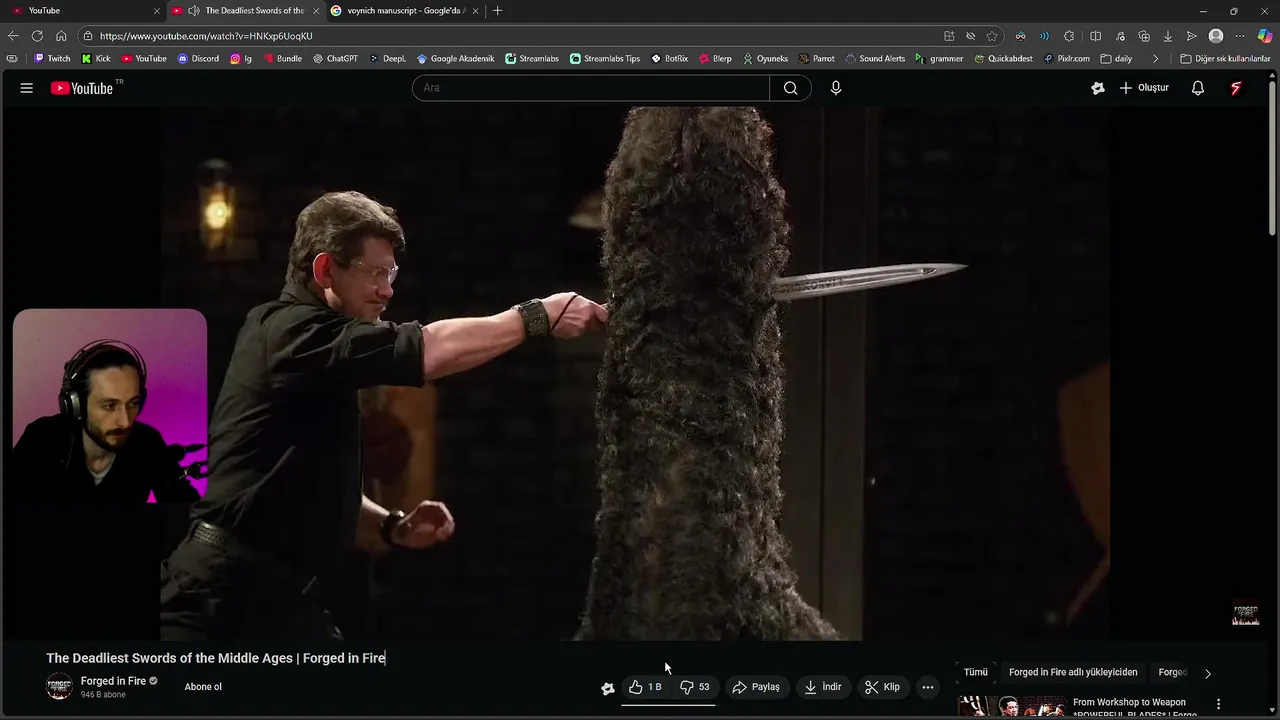Show more filter chips with the right chevron

coord(1207,673)
